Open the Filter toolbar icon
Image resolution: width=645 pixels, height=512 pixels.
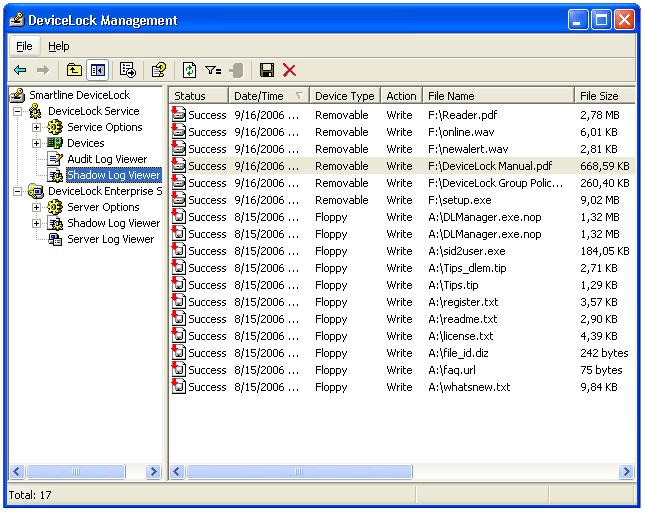click(213, 70)
